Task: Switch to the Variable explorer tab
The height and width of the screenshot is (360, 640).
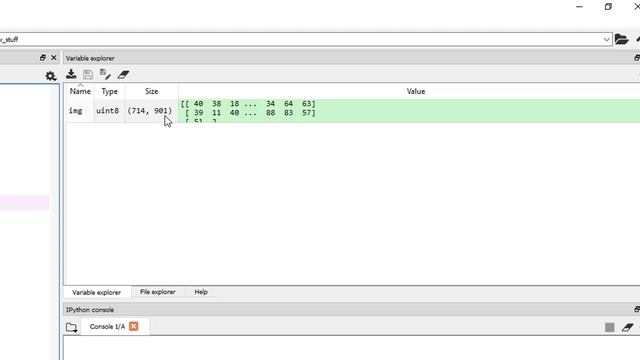Action: click(x=97, y=292)
